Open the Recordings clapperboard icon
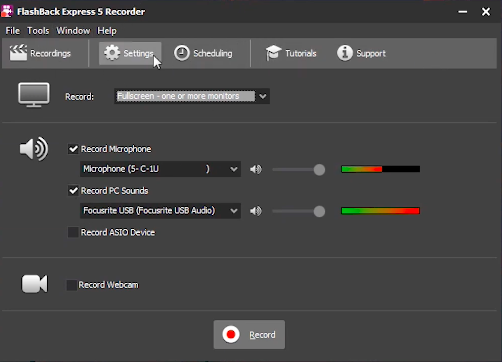Viewport: 502px width, 362px height. click(18, 53)
